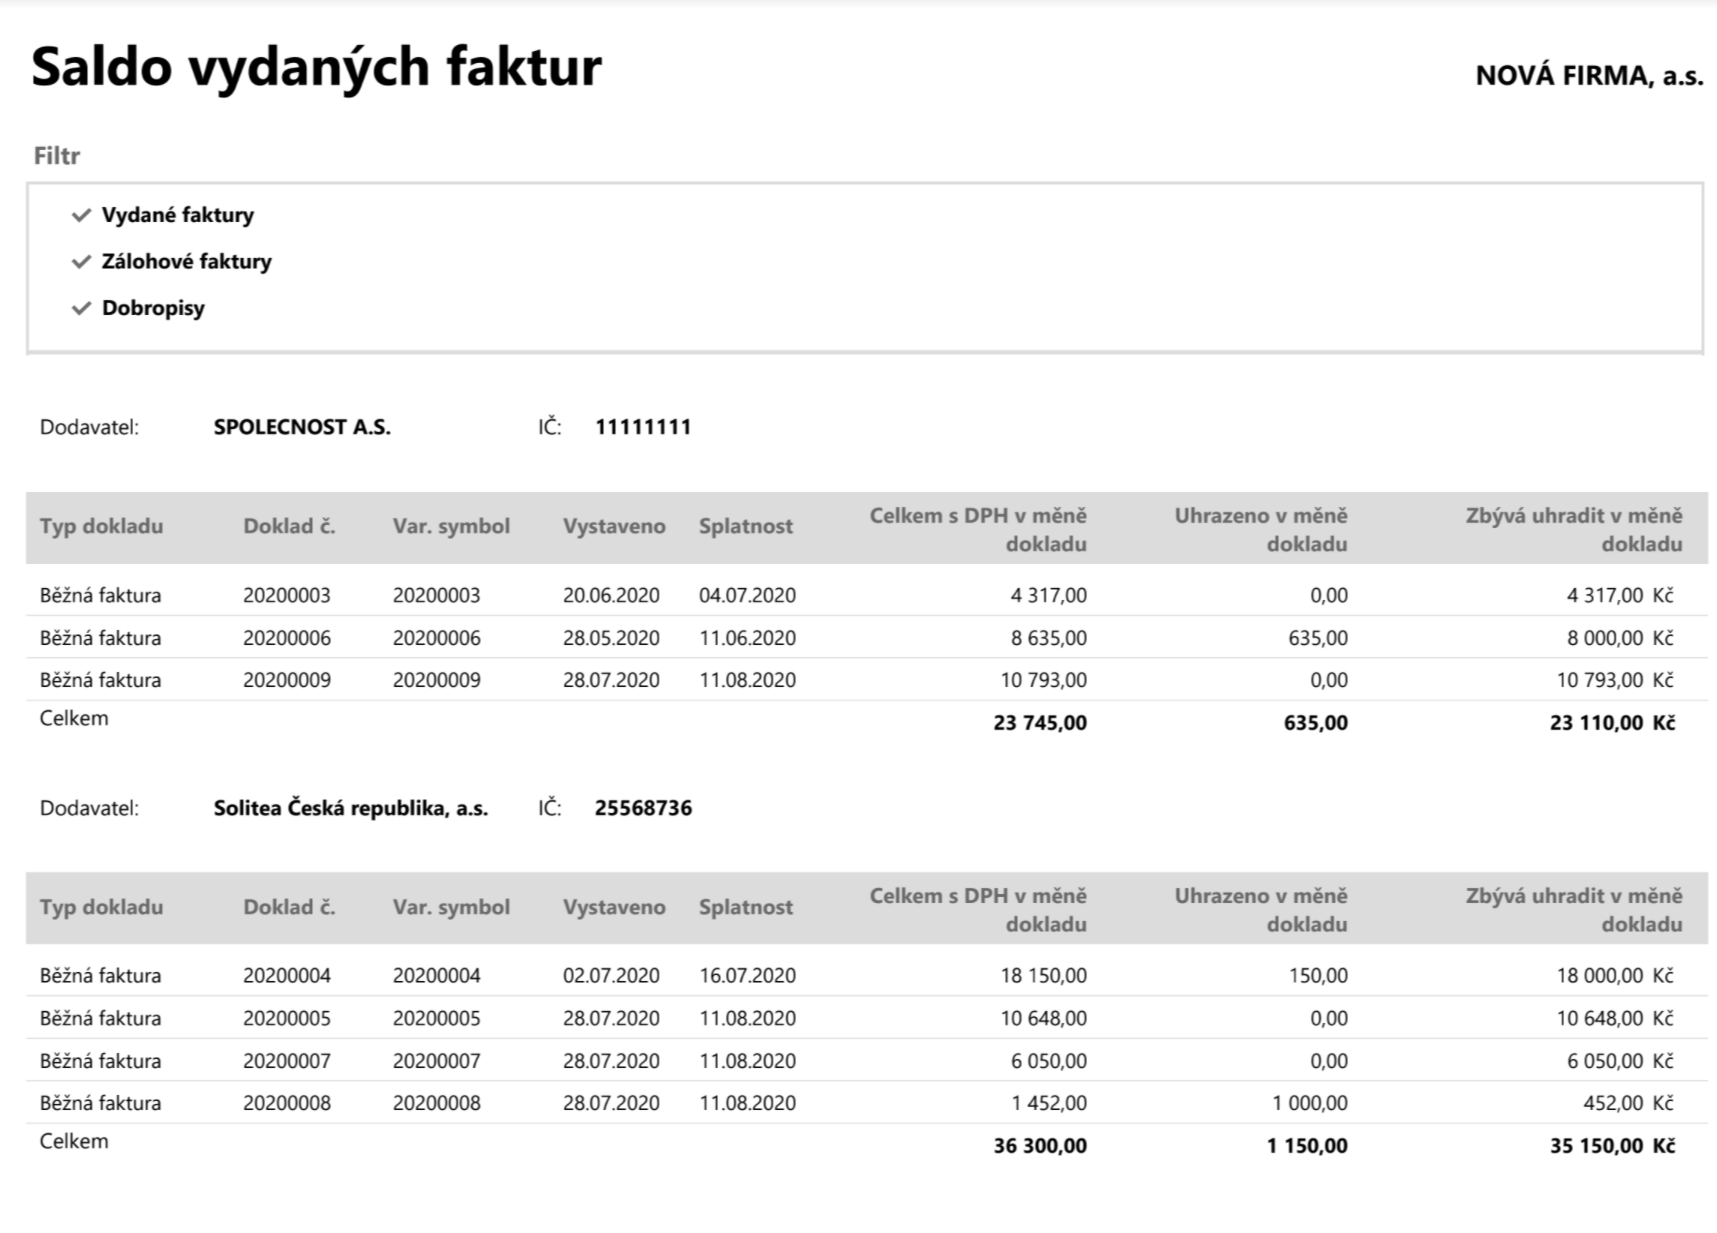Click paid total 1 150,00
Screen dimensions: 1717x1233
[x=1307, y=1146]
